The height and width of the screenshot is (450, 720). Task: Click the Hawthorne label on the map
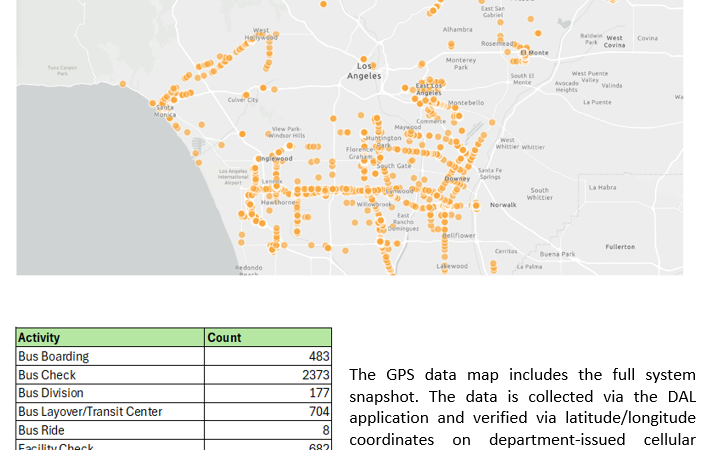pos(277,202)
